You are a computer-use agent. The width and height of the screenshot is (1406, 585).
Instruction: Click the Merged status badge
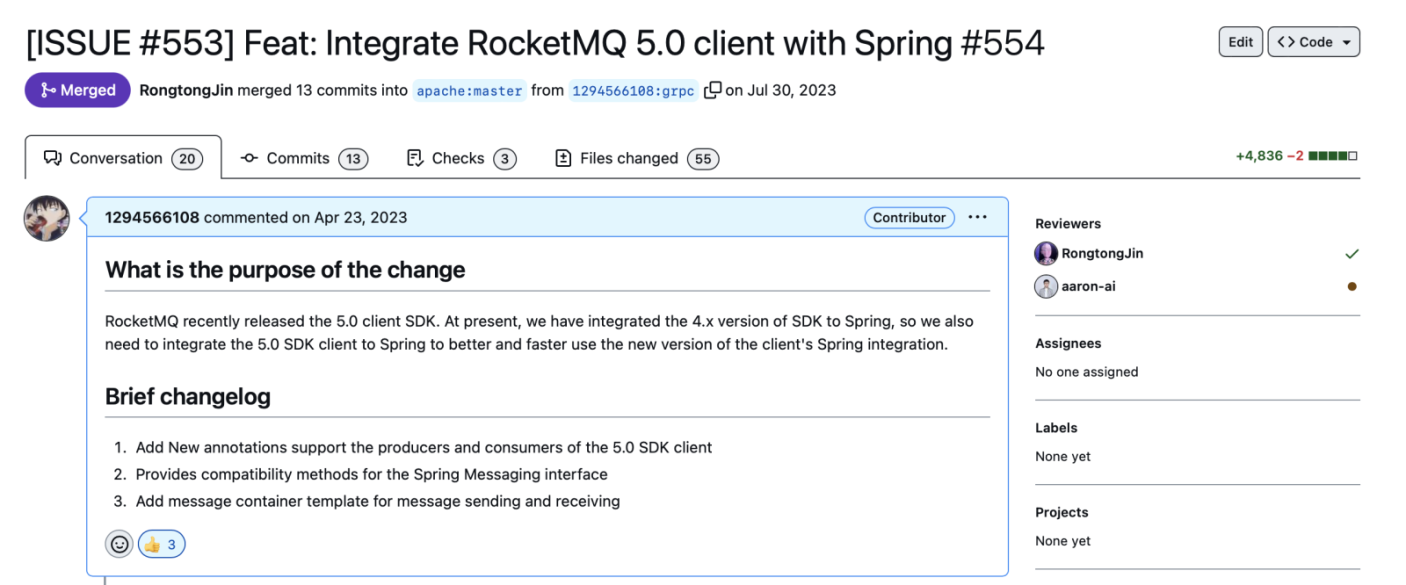pyautogui.click(x=78, y=90)
